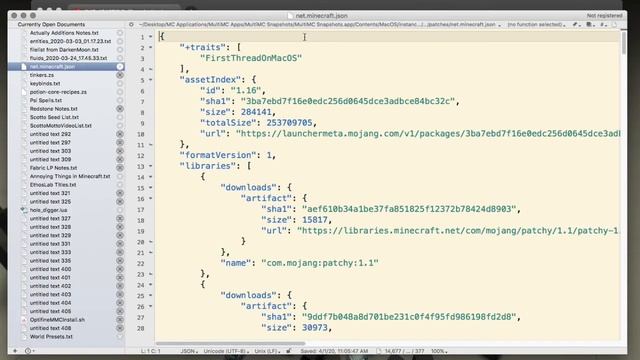Click the 'Not registered' label in title bar
640x360 pixels.
click(604, 16)
